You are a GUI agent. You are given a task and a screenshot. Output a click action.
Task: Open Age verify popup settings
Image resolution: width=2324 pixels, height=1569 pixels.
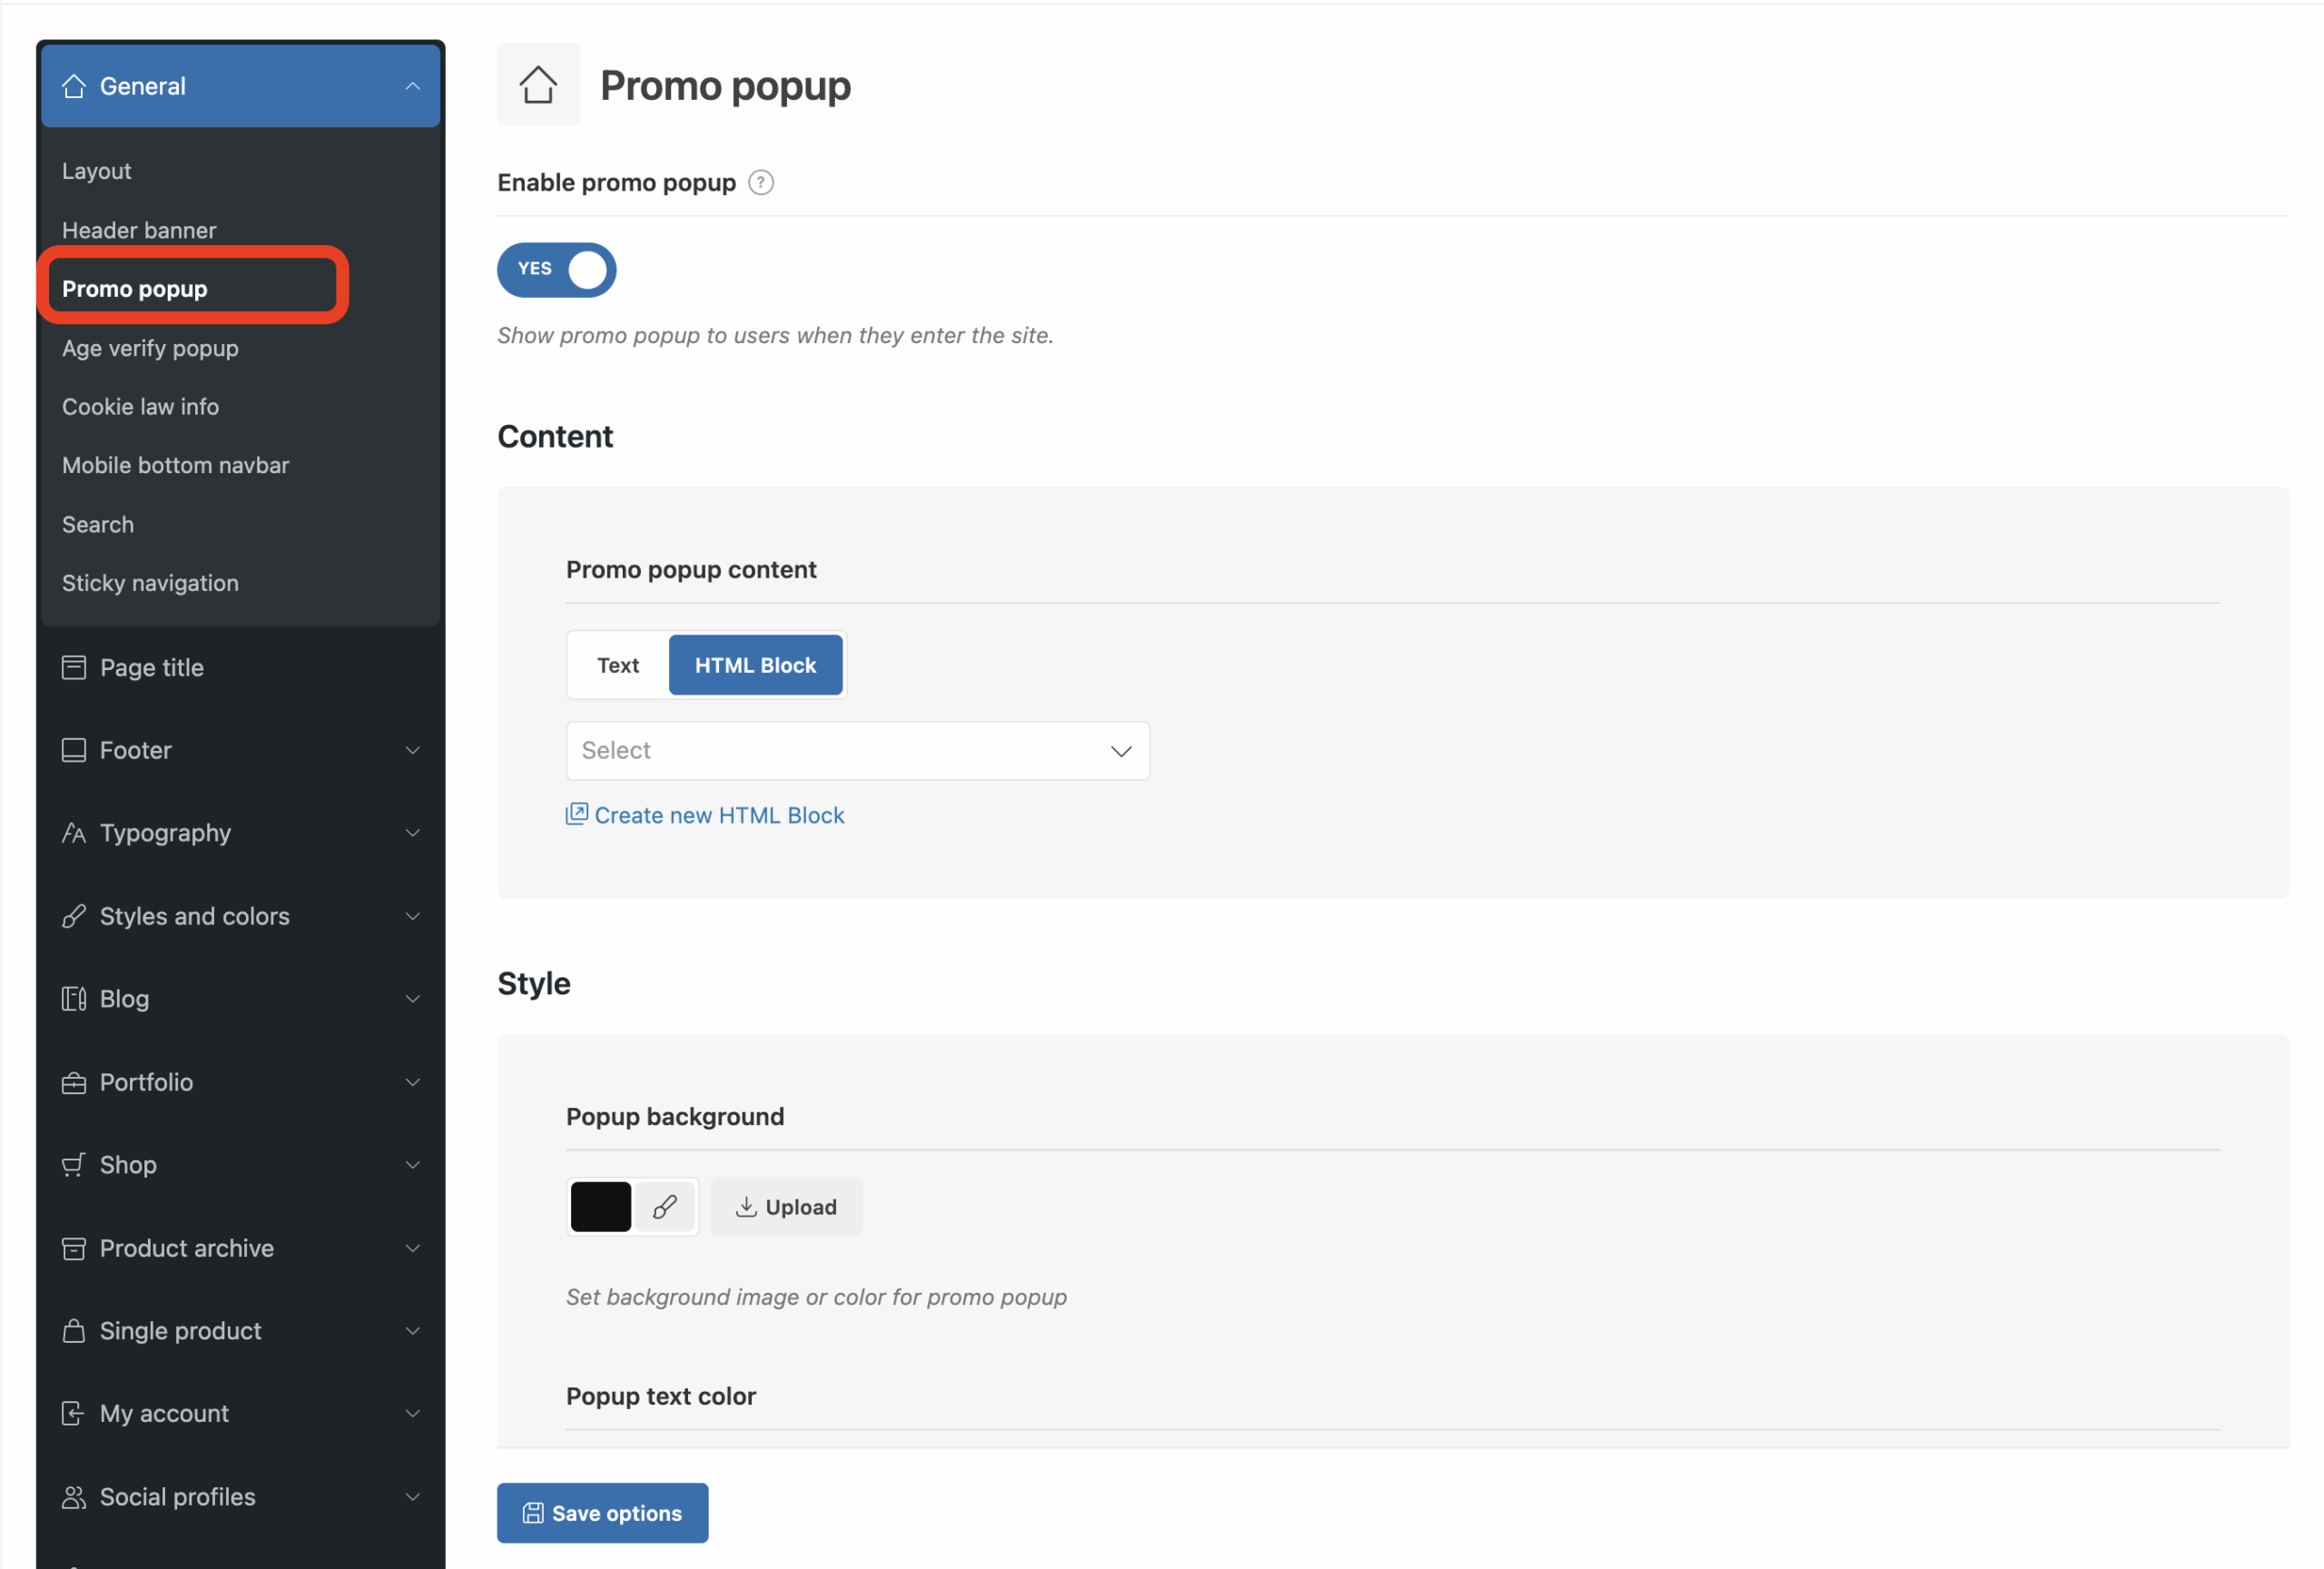(150, 348)
